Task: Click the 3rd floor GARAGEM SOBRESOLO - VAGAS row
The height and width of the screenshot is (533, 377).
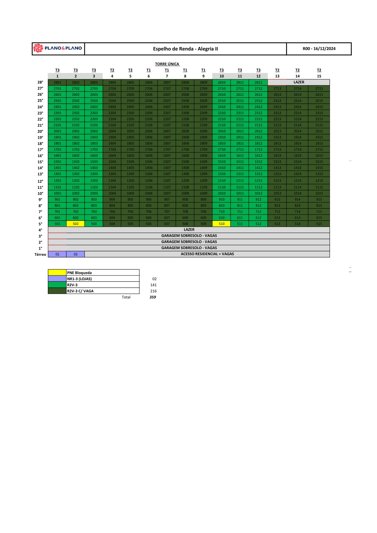Action: tap(189, 236)
